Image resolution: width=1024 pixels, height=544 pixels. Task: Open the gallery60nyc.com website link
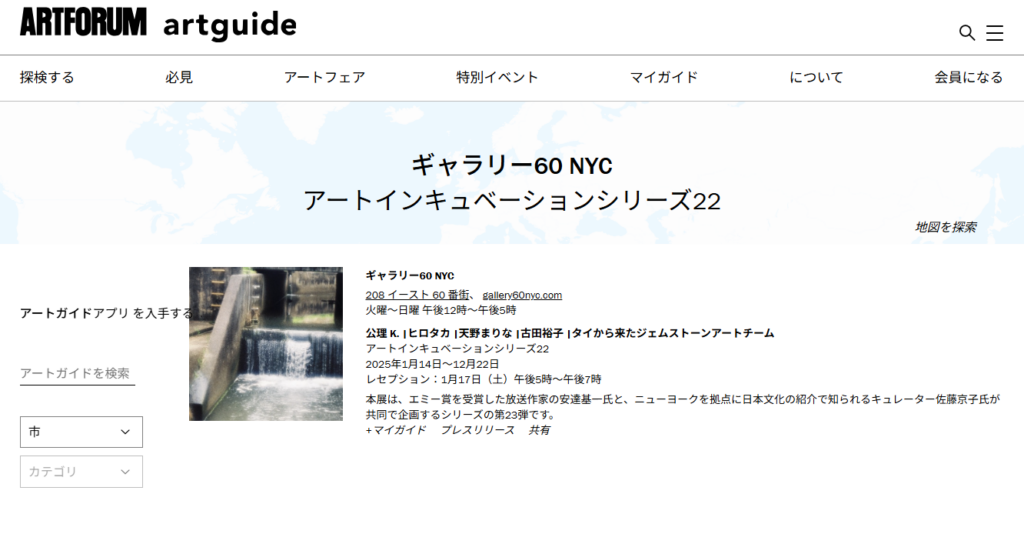522,295
